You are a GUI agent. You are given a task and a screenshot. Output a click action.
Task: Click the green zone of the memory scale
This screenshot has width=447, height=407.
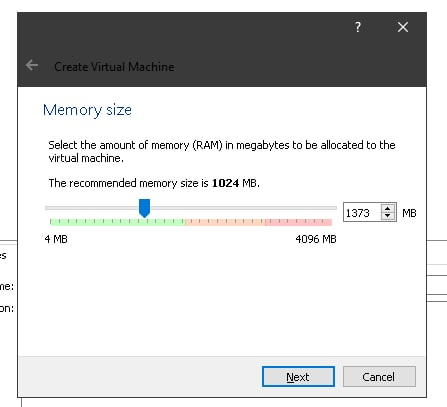pyautogui.click(x=117, y=222)
